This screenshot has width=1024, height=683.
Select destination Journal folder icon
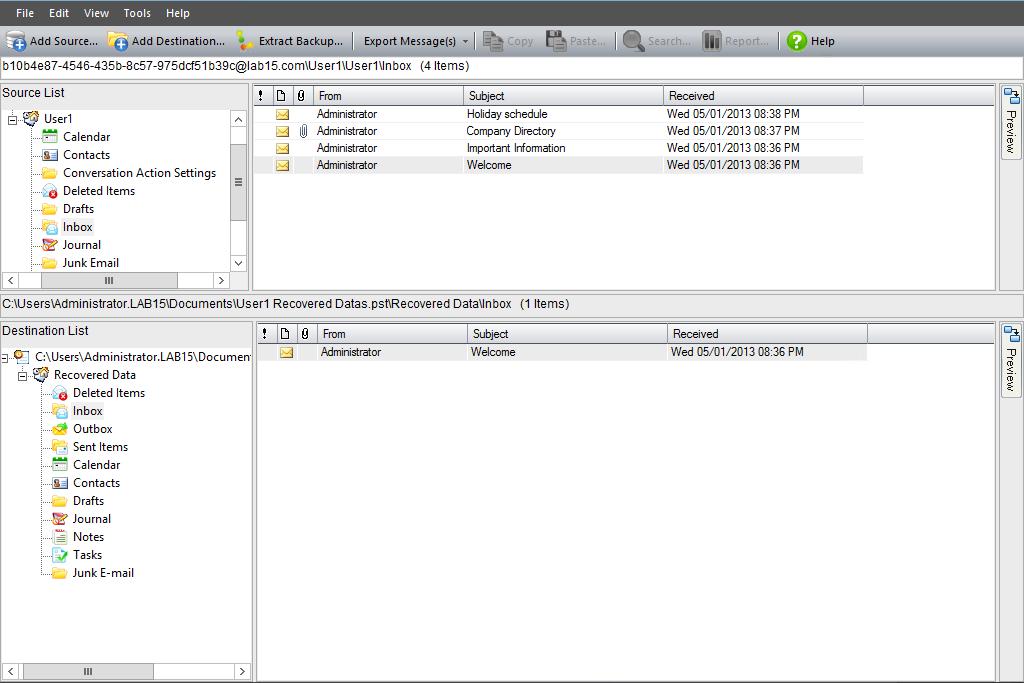[60, 518]
